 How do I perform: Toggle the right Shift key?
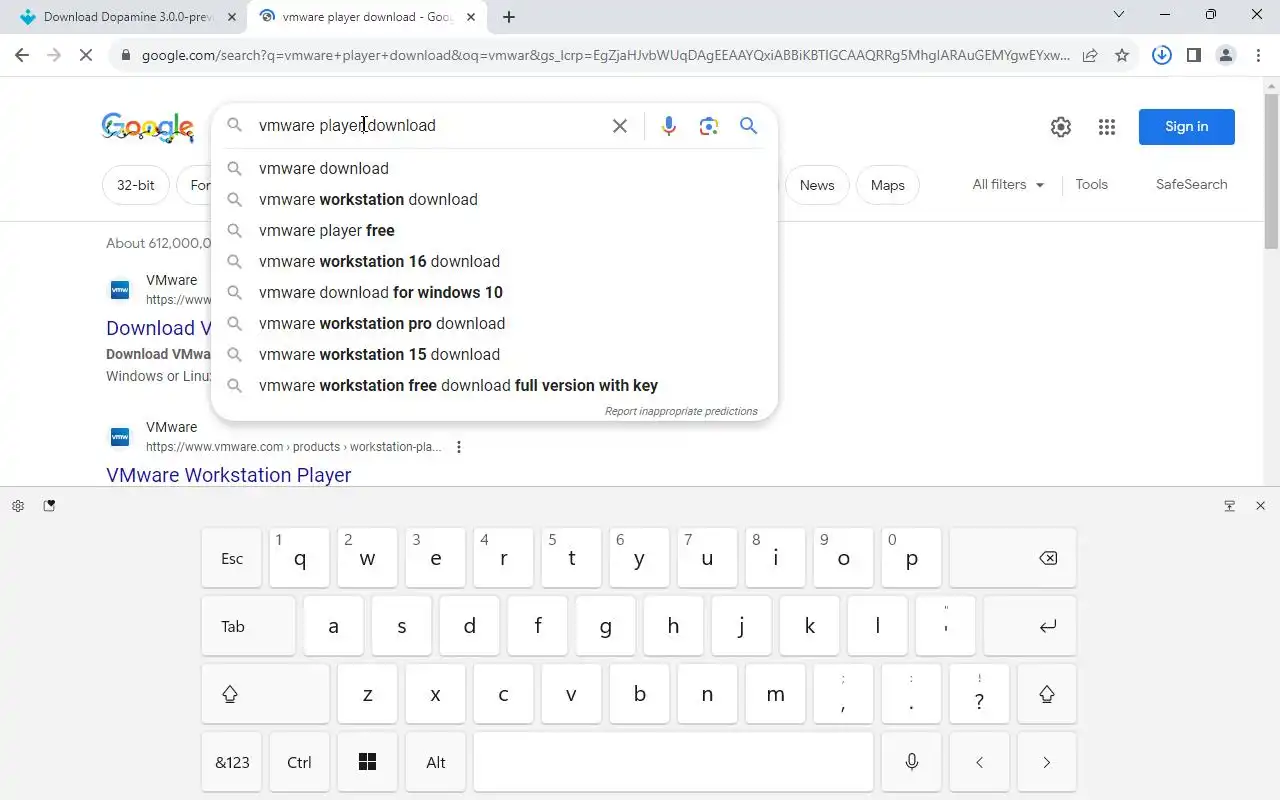pyautogui.click(x=1047, y=694)
